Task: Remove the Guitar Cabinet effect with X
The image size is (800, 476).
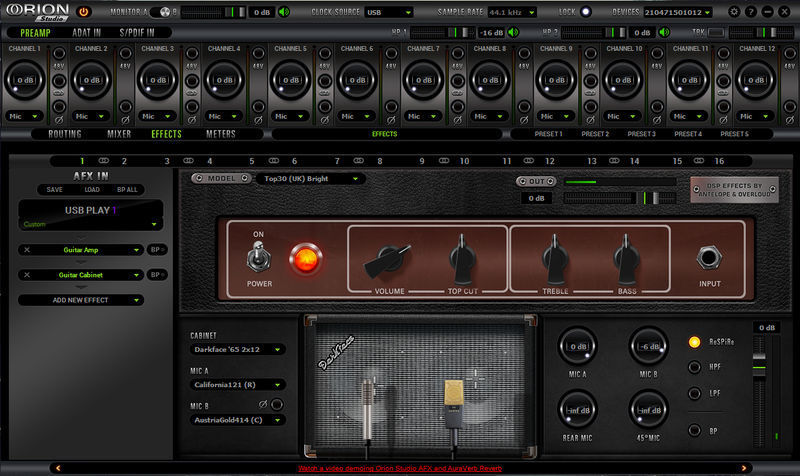Action: point(27,274)
